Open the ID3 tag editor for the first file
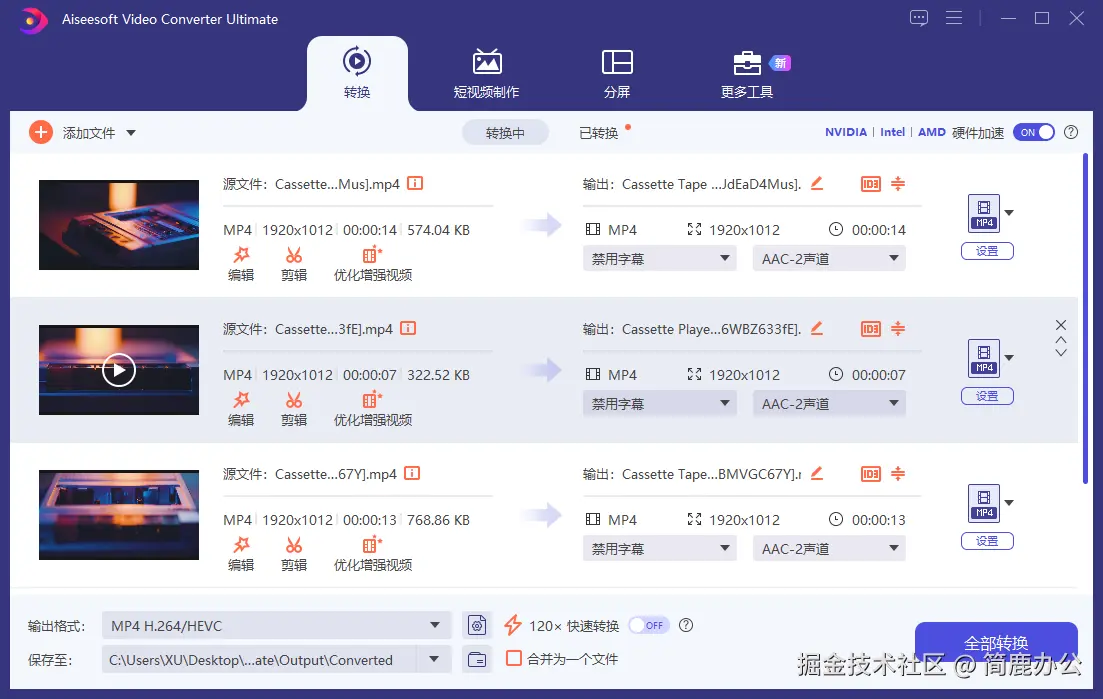Viewport: 1103px width, 699px height. [869, 184]
